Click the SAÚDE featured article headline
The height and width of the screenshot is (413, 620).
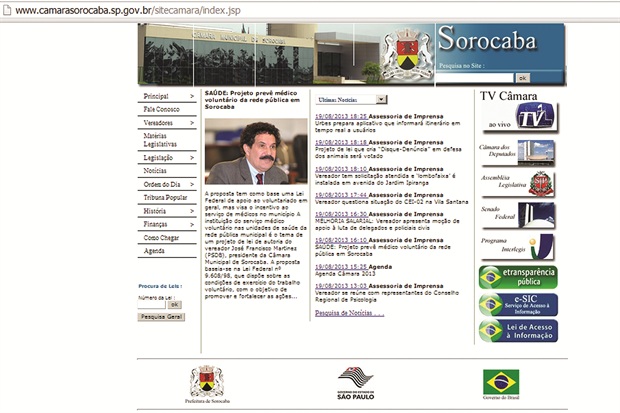click(252, 100)
